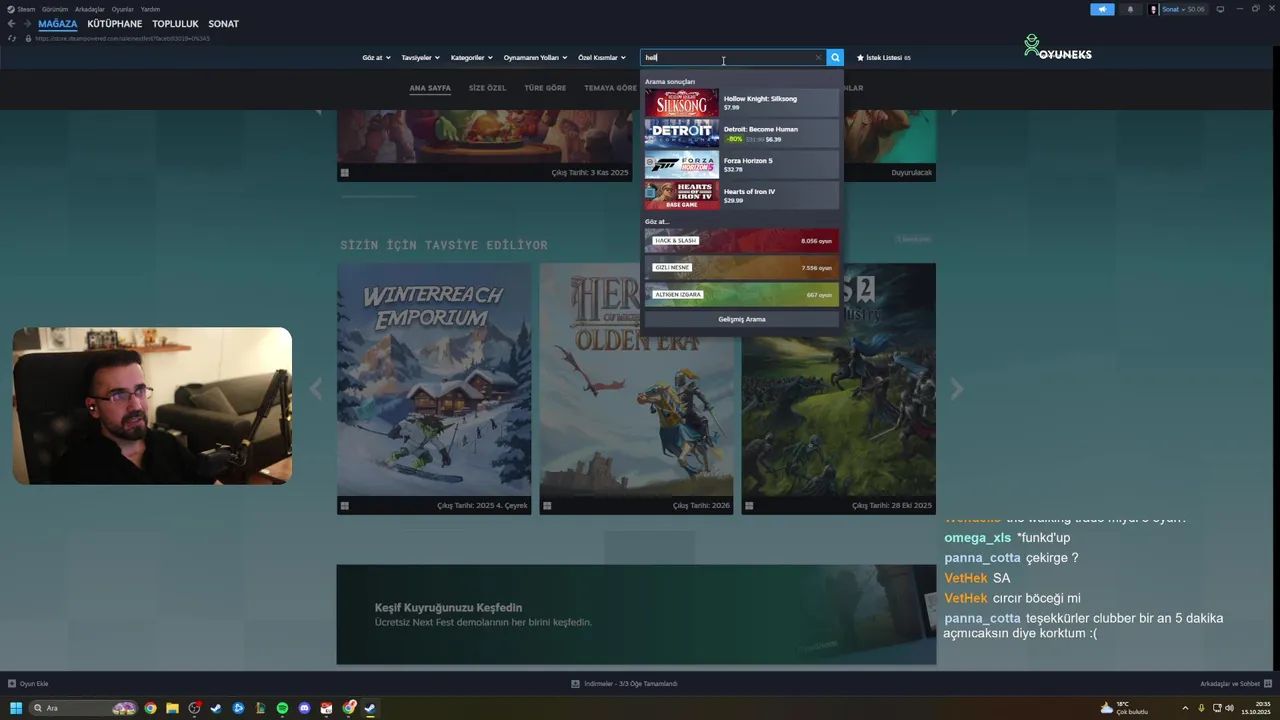Click the store URL address text
The width and height of the screenshot is (1280, 720).
(x=122, y=39)
